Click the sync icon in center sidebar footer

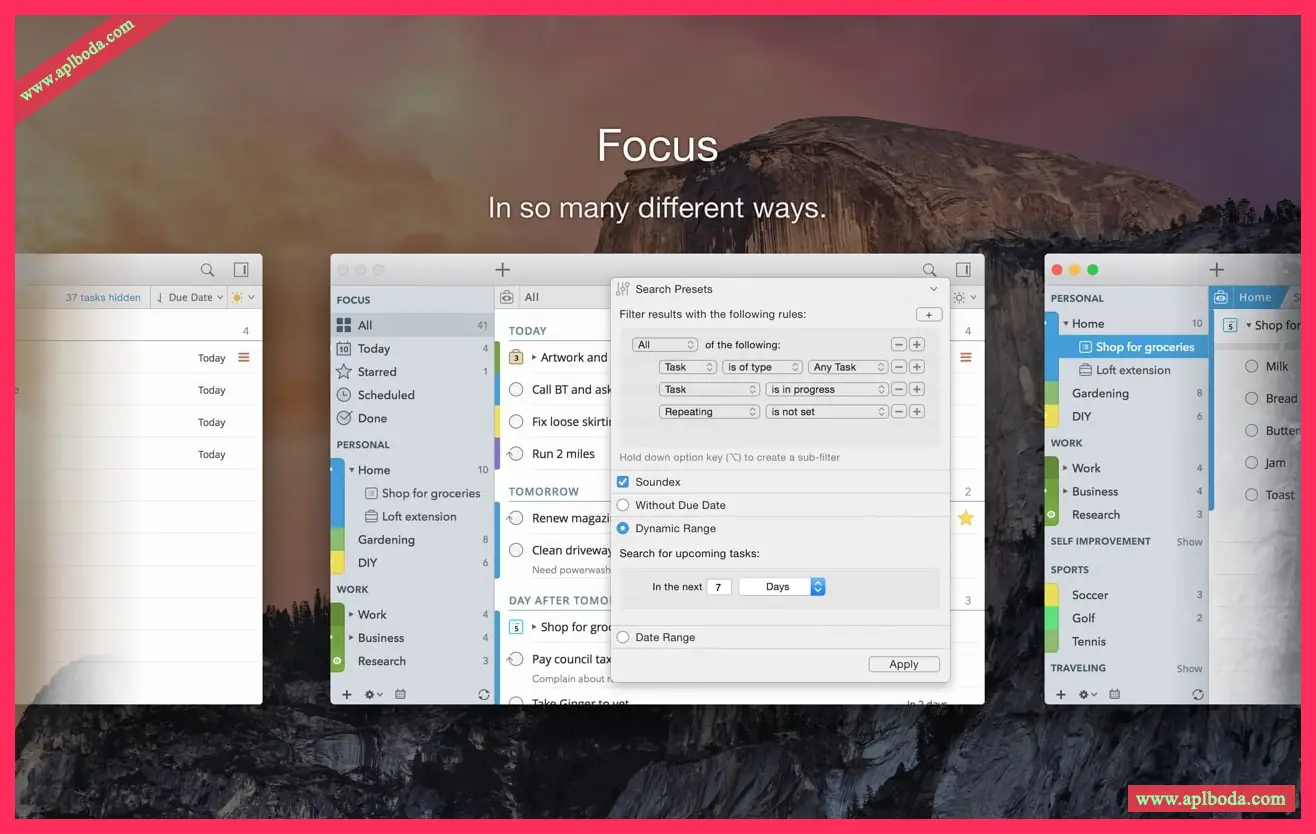(x=484, y=694)
